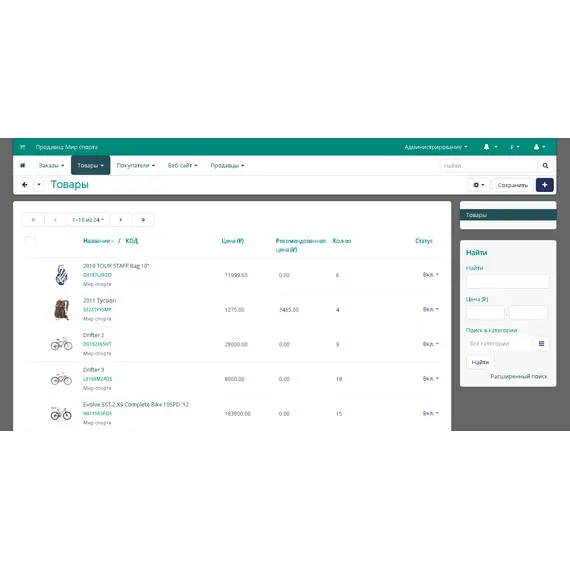This screenshot has height=570, width=570.
Task: Go to previous page arrow
Action: (x=55, y=220)
